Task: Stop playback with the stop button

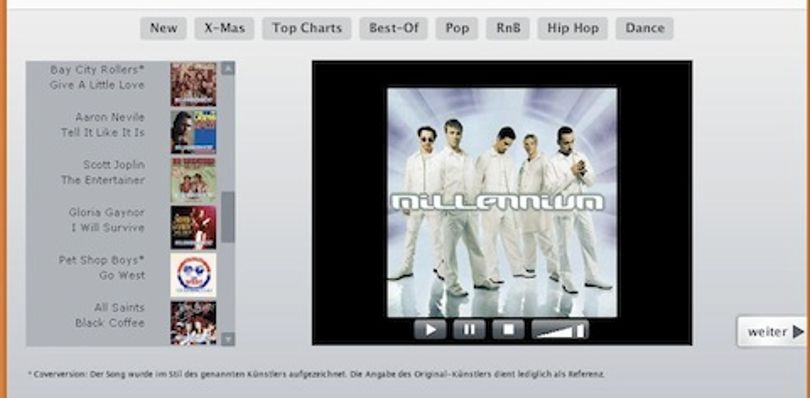Action: point(508,329)
